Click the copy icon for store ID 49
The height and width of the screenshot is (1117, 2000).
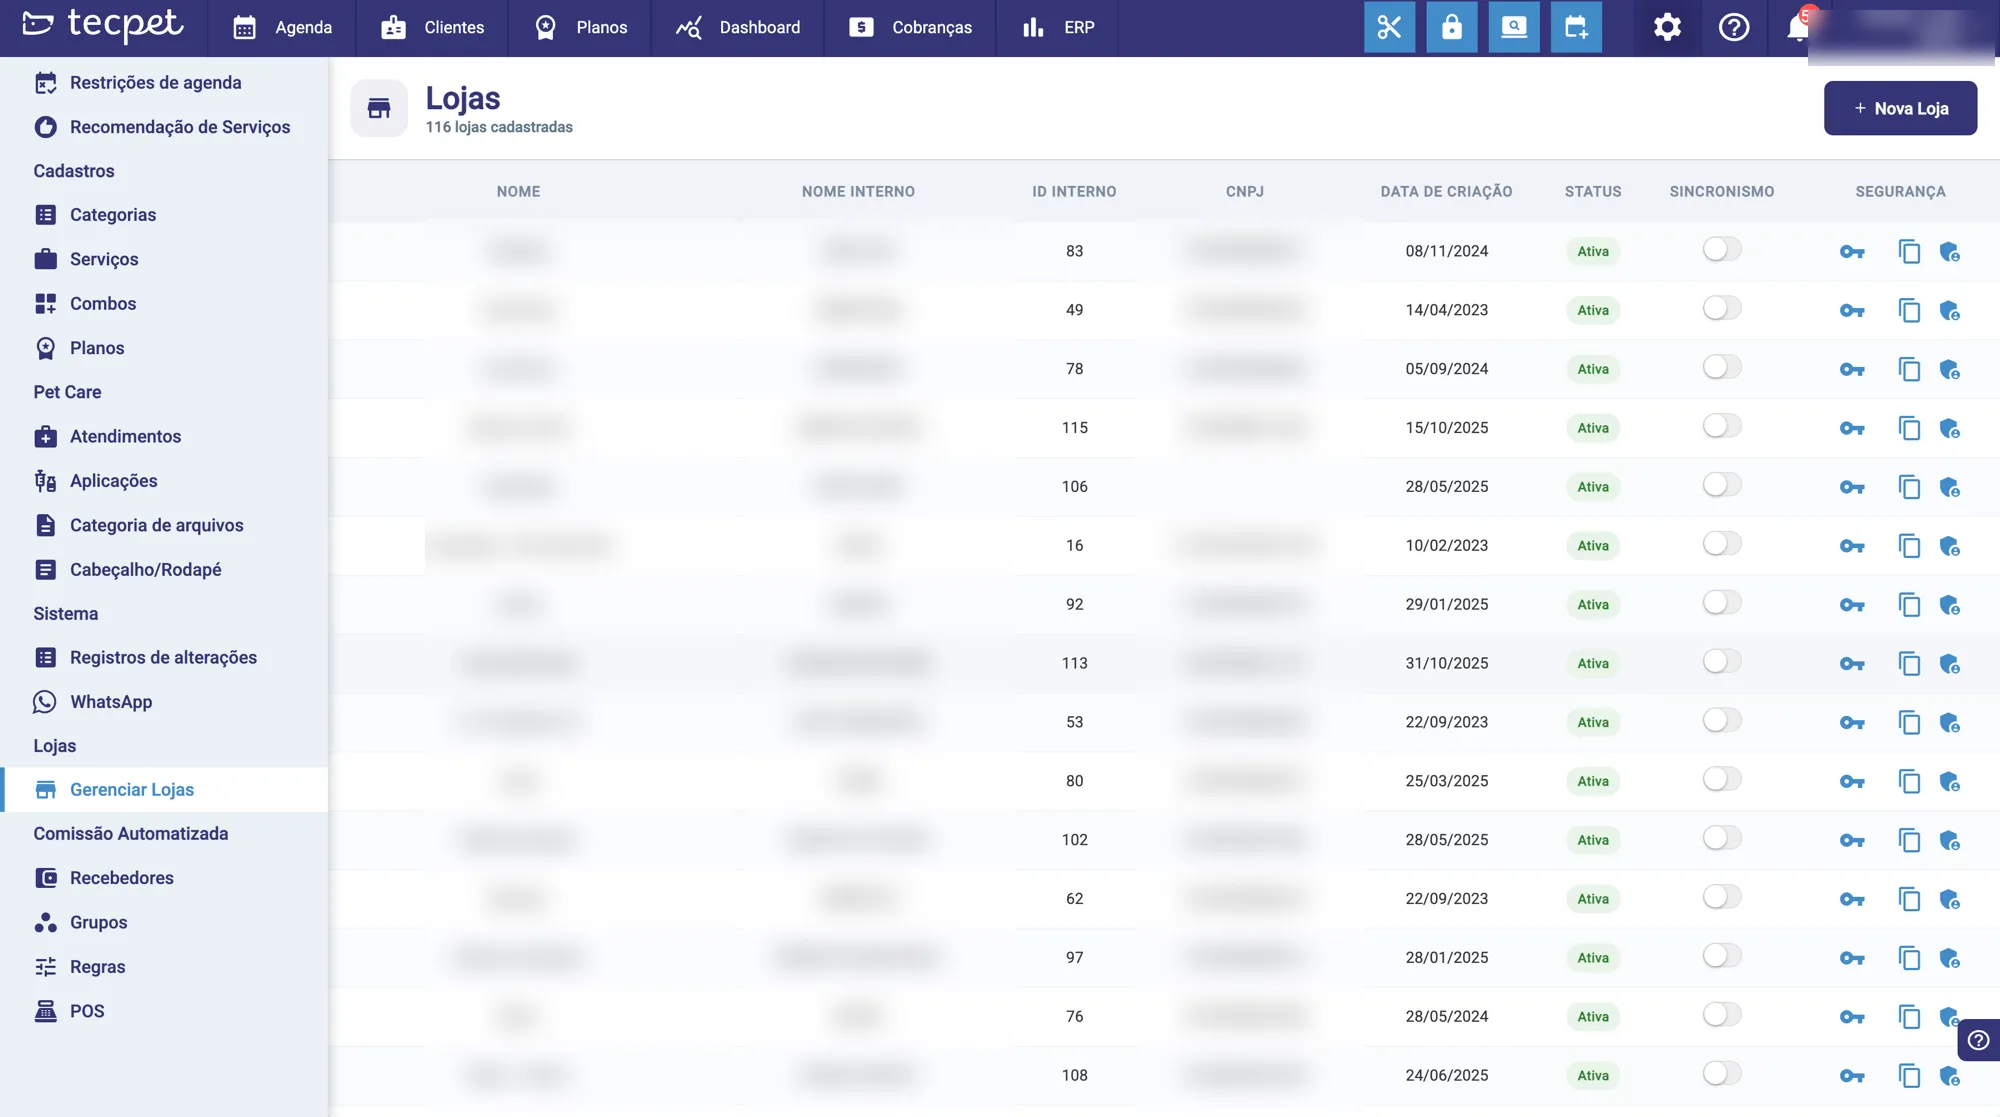[1909, 311]
